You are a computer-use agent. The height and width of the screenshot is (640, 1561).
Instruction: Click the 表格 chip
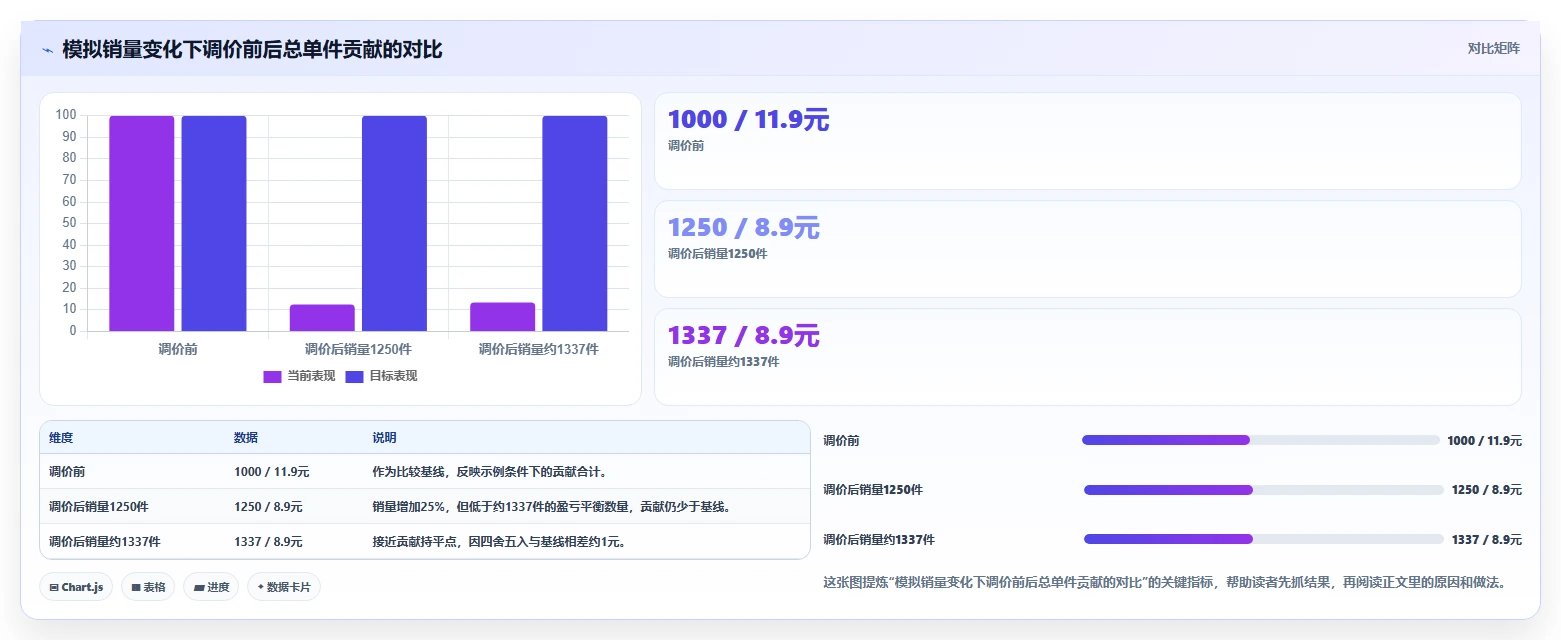(x=149, y=587)
